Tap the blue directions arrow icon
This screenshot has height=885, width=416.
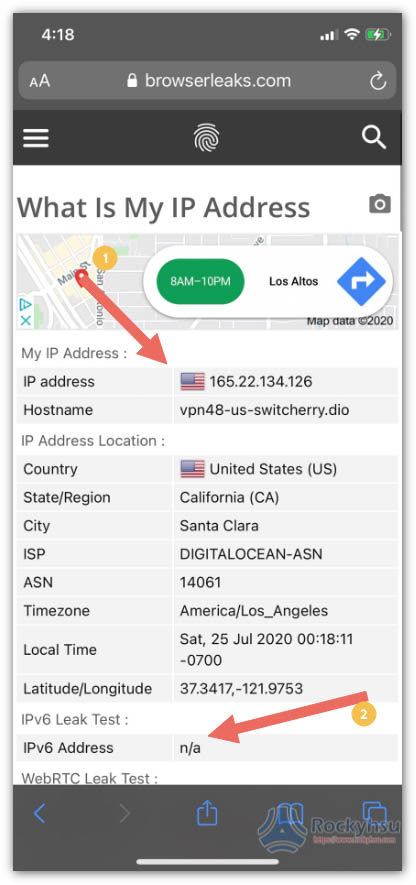coord(361,281)
